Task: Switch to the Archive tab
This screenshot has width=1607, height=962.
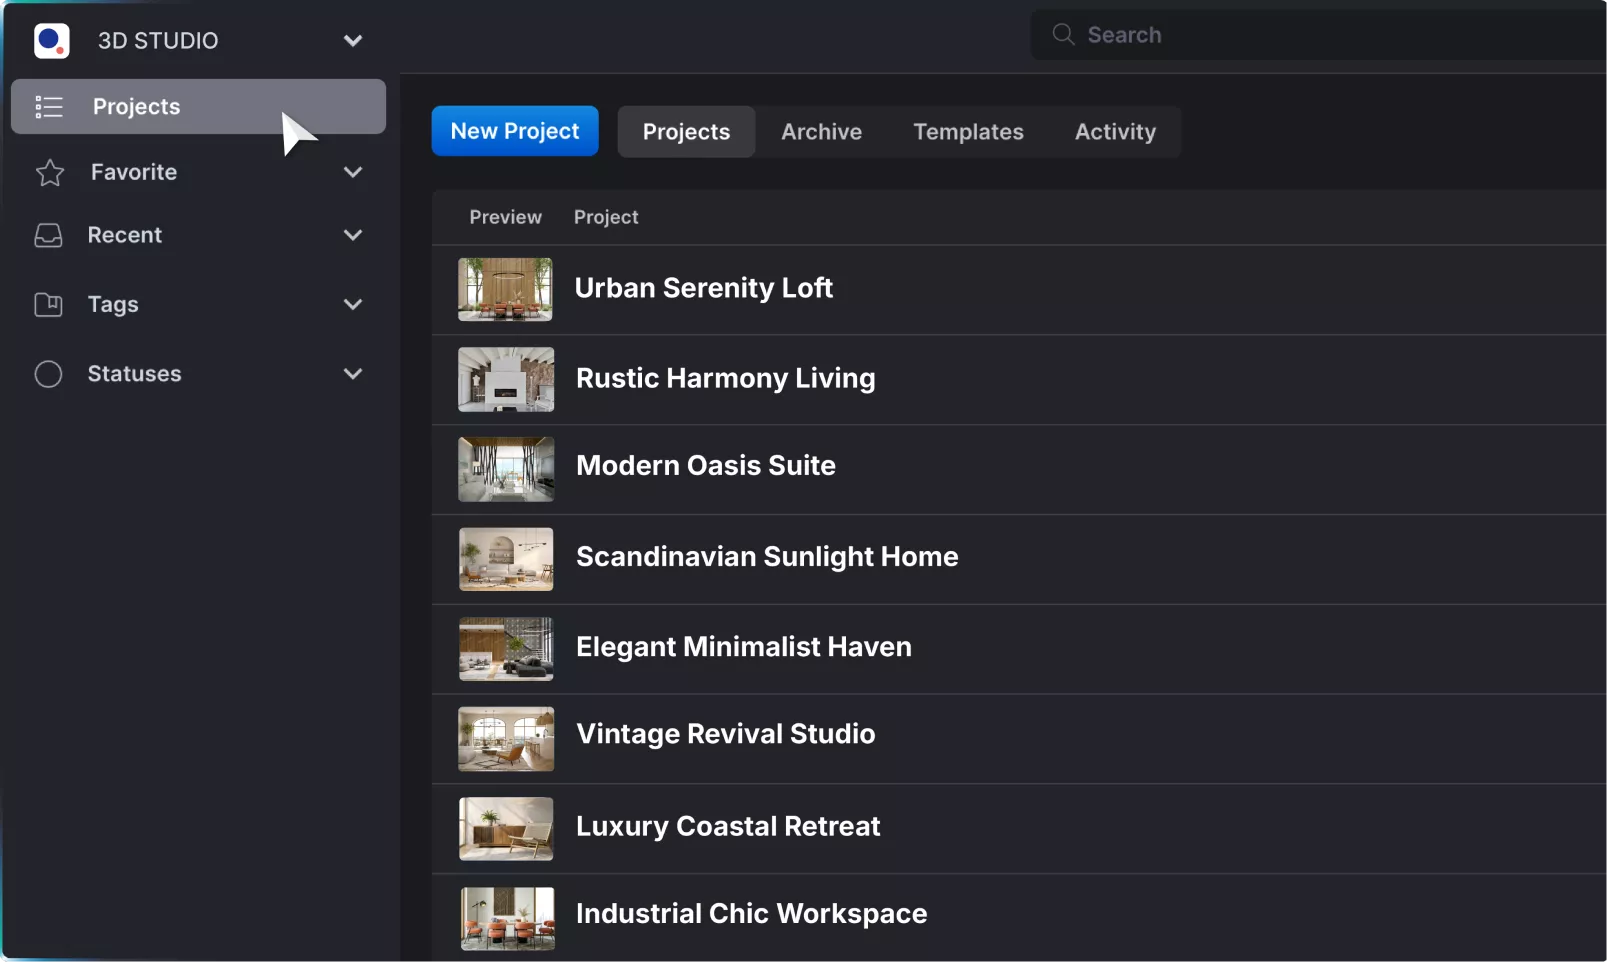Action: (821, 132)
